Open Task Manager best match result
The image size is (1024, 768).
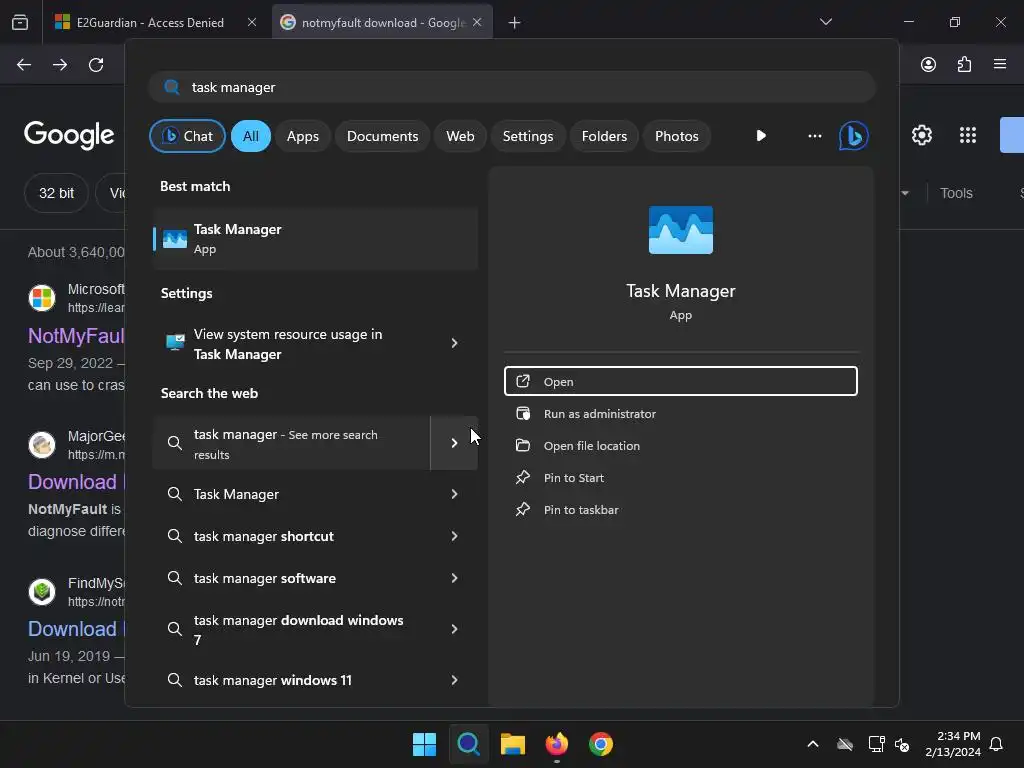pyautogui.click(x=315, y=238)
